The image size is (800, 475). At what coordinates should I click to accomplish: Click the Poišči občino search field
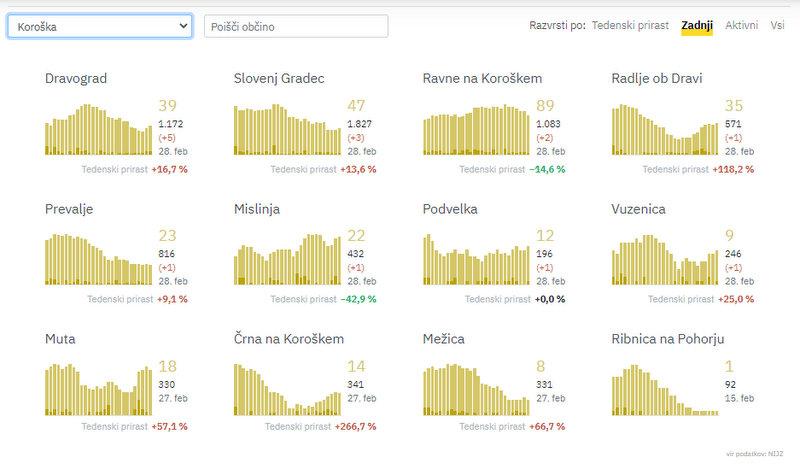pyautogui.click(x=296, y=26)
